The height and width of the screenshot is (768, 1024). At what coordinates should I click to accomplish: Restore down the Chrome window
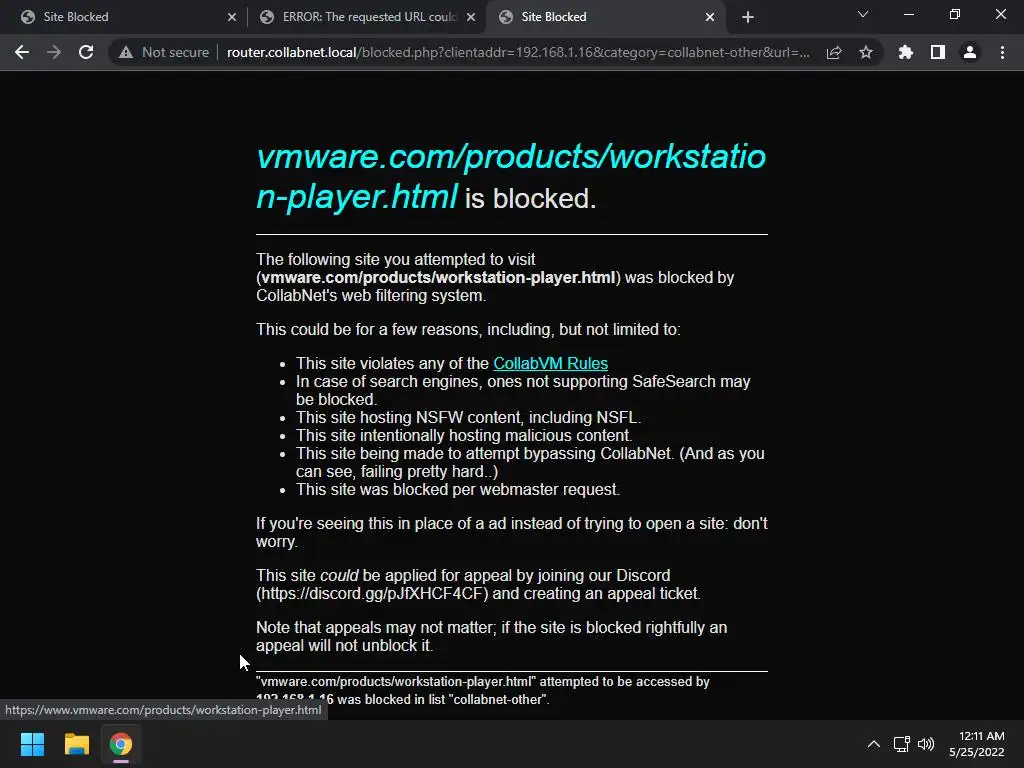point(954,14)
